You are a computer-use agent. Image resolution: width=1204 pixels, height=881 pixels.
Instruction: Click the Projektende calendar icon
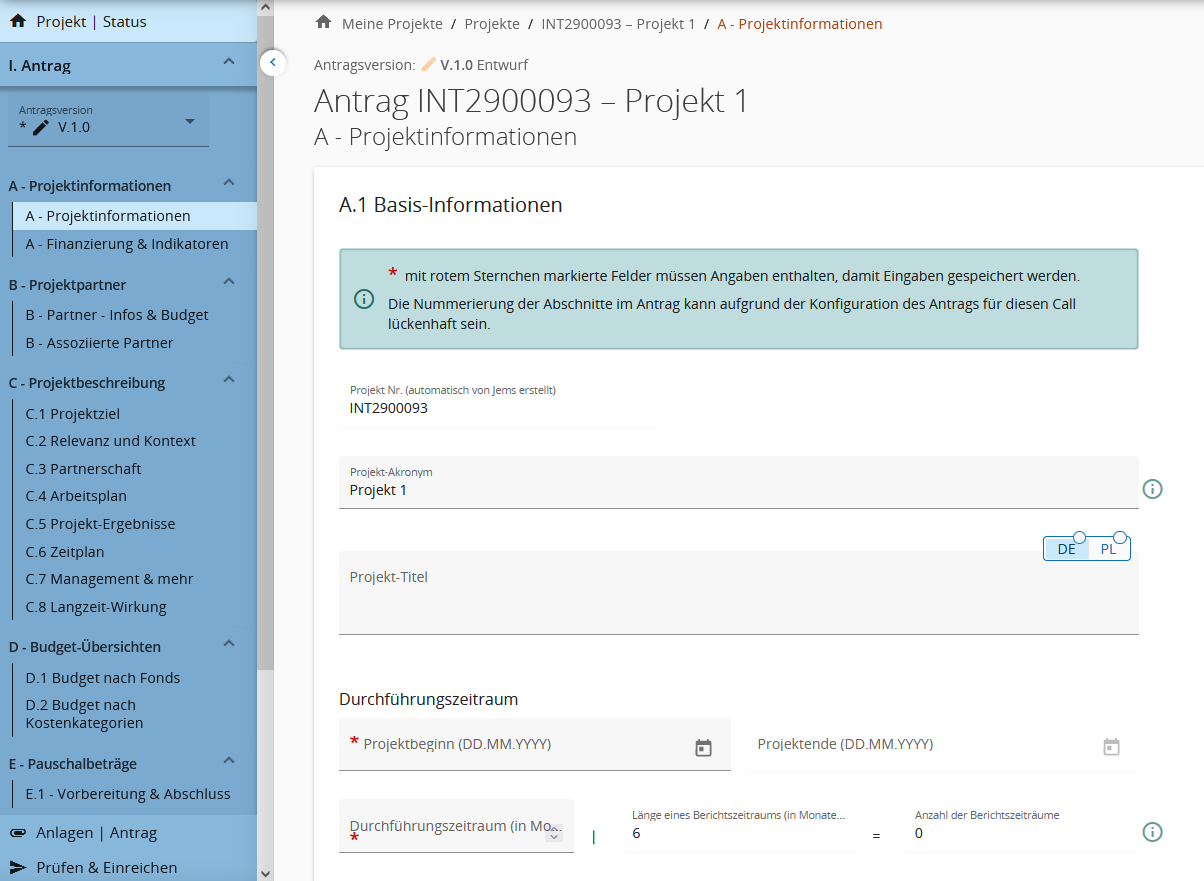click(1111, 747)
